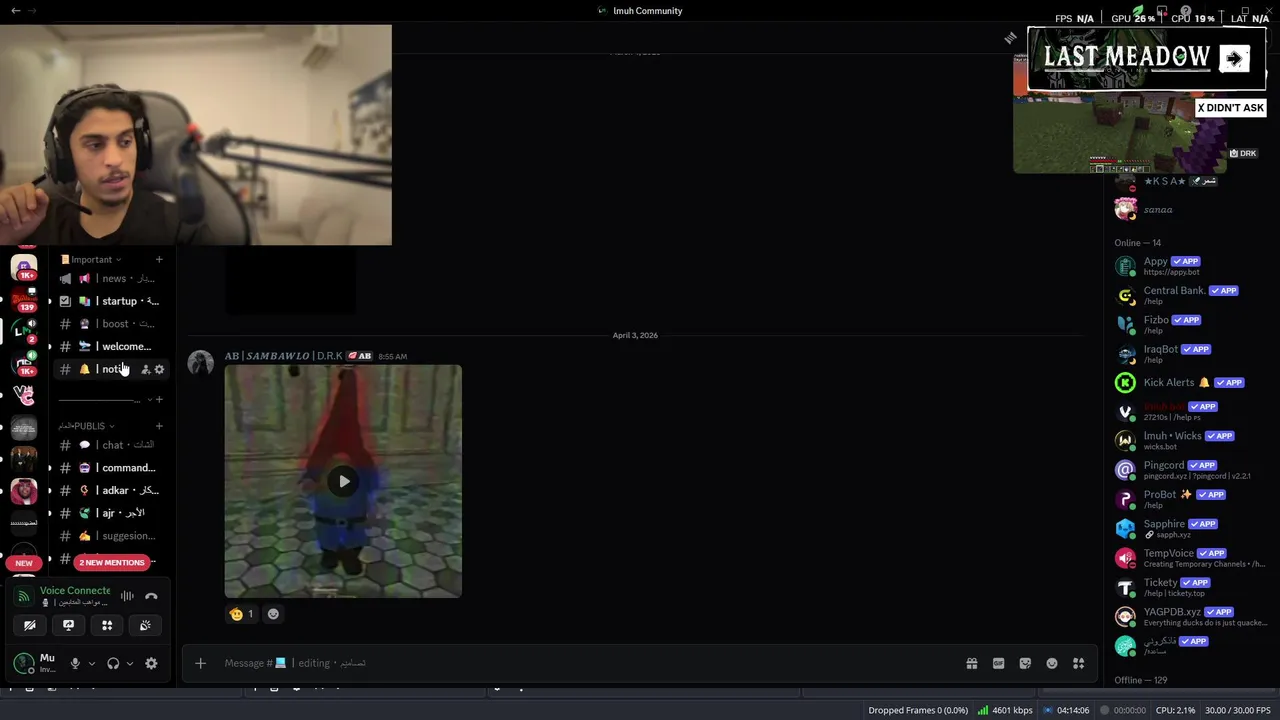Click the existing emoji reaction with count 1
The height and width of the screenshot is (720, 1280).
tap(241, 614)
